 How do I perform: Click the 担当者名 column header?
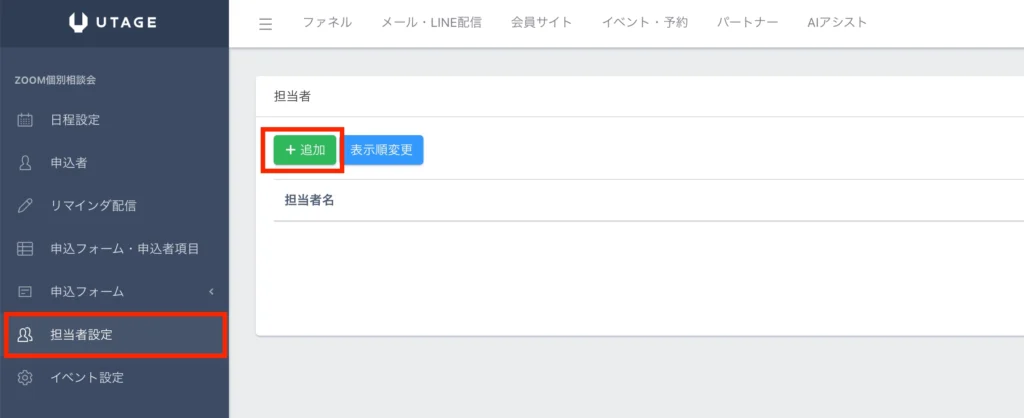click(x=310, y=201)
